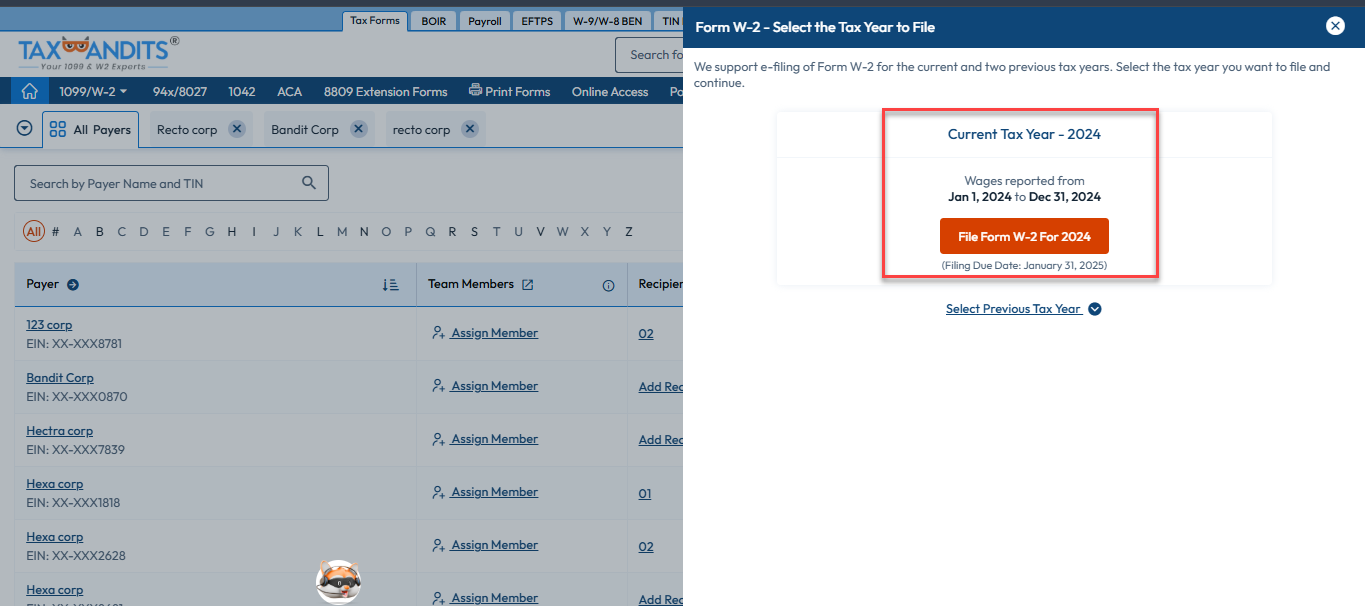The height and width of the screenshot is (606, 1365).
Task: Close the Form W-2 tax year panel
Action: [x=1335, y=27]
